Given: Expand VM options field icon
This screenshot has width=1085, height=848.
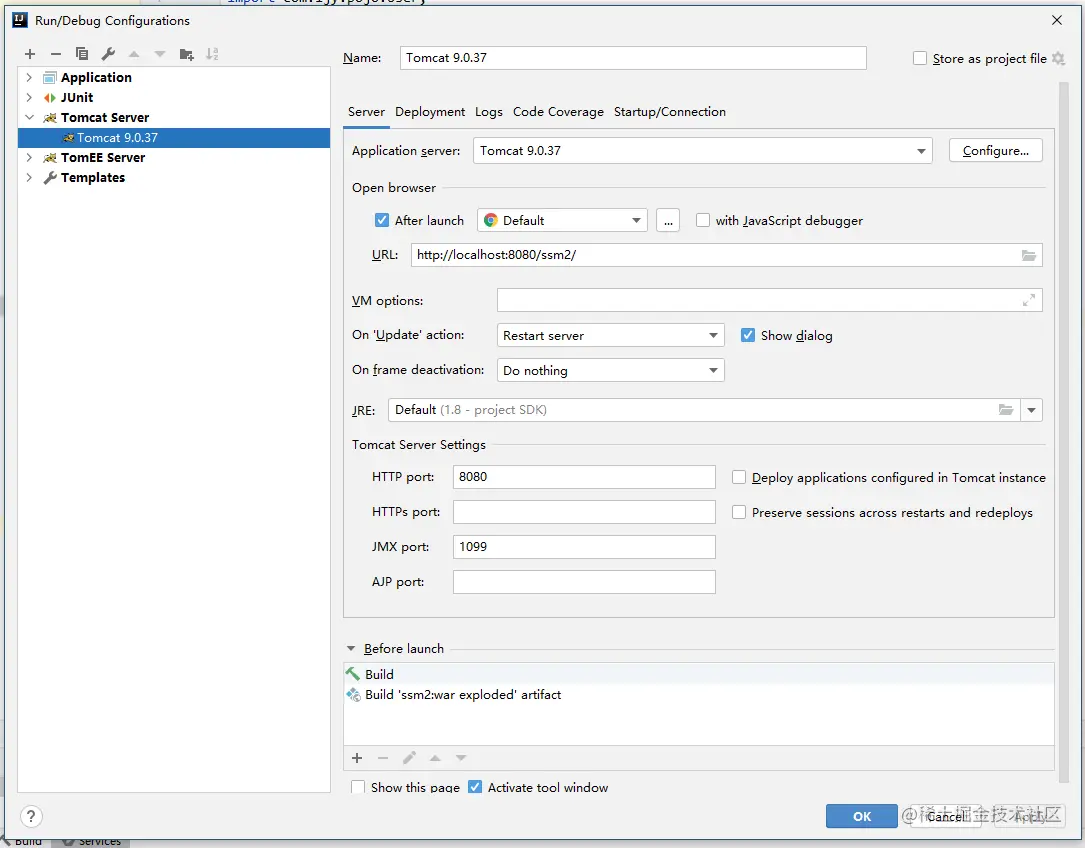Looking at the screenshot, I should click(1029, 300).
